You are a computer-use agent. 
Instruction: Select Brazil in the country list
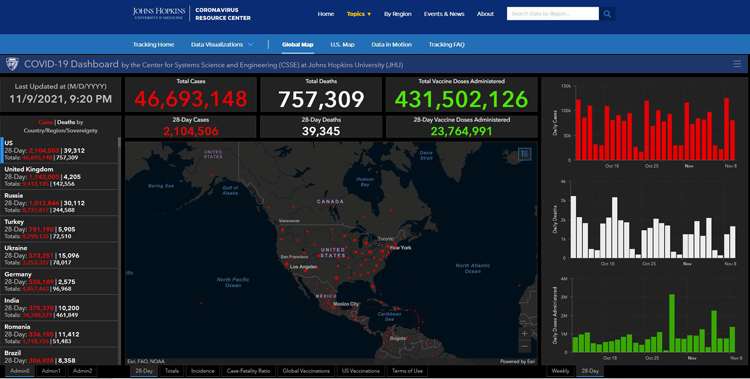(x=59, y=357)
